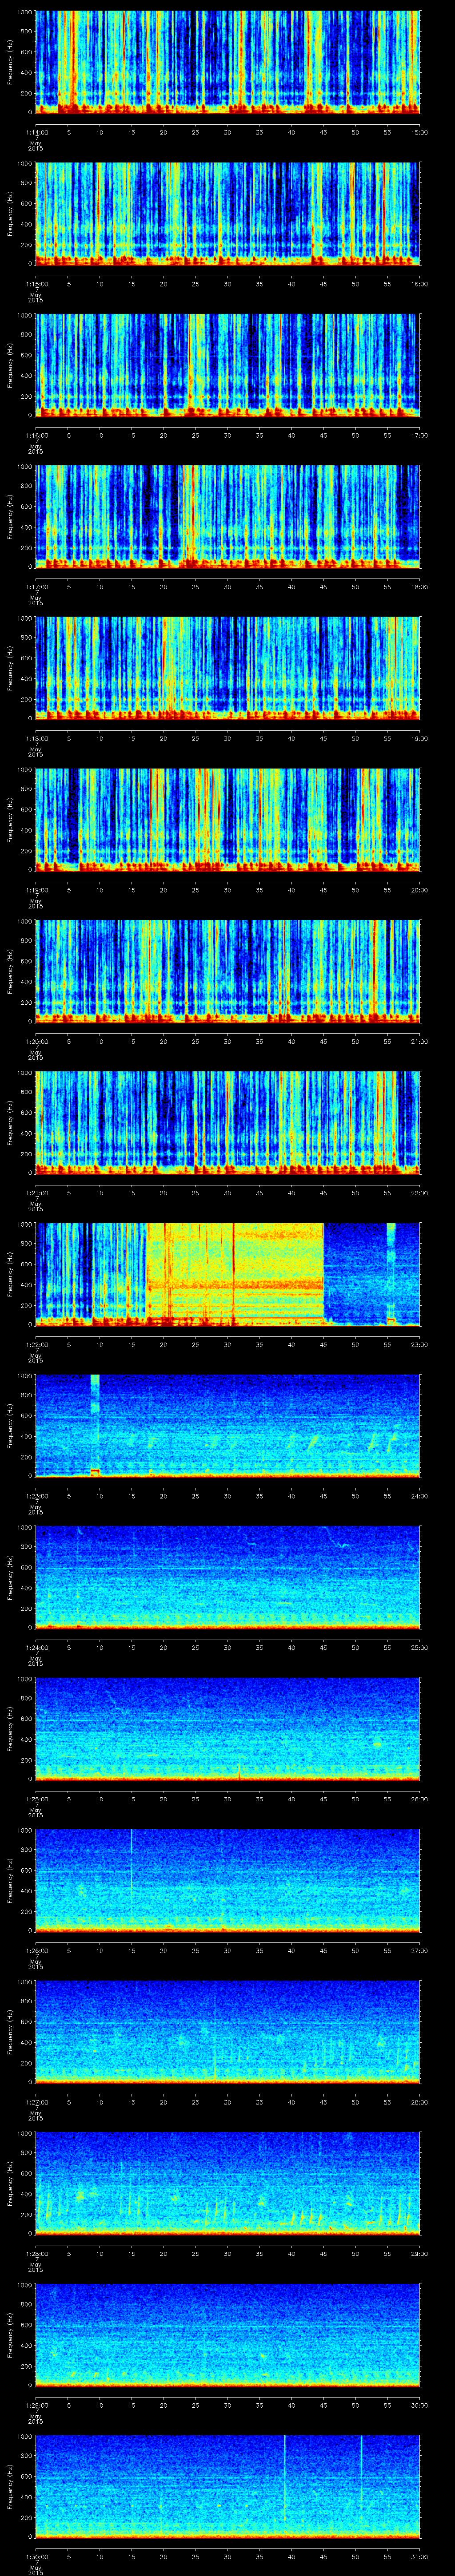The width and height of the screenshot is (455, 2576).
Task: Select the spectrogram panel starting at 1:19:00
Action: (x=228, y=819)
